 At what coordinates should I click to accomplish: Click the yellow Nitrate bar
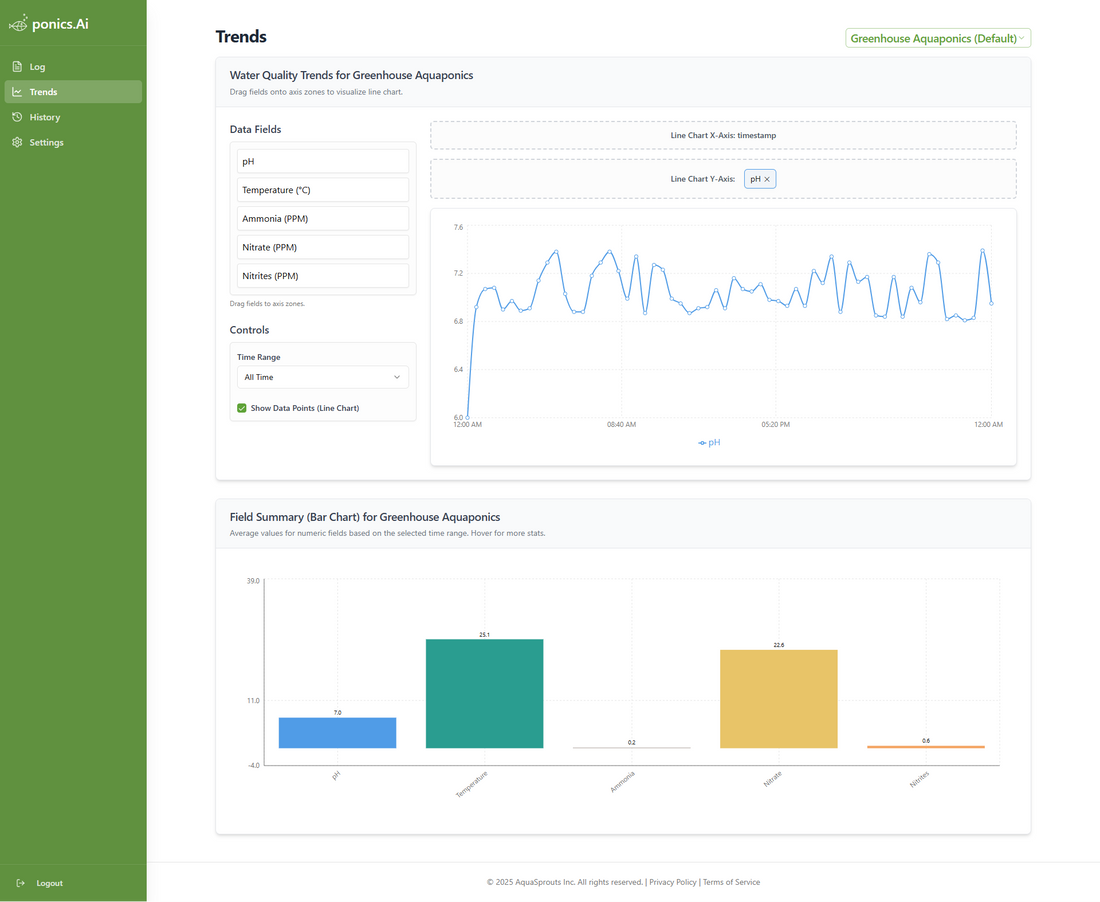click(x=778, y=699)
